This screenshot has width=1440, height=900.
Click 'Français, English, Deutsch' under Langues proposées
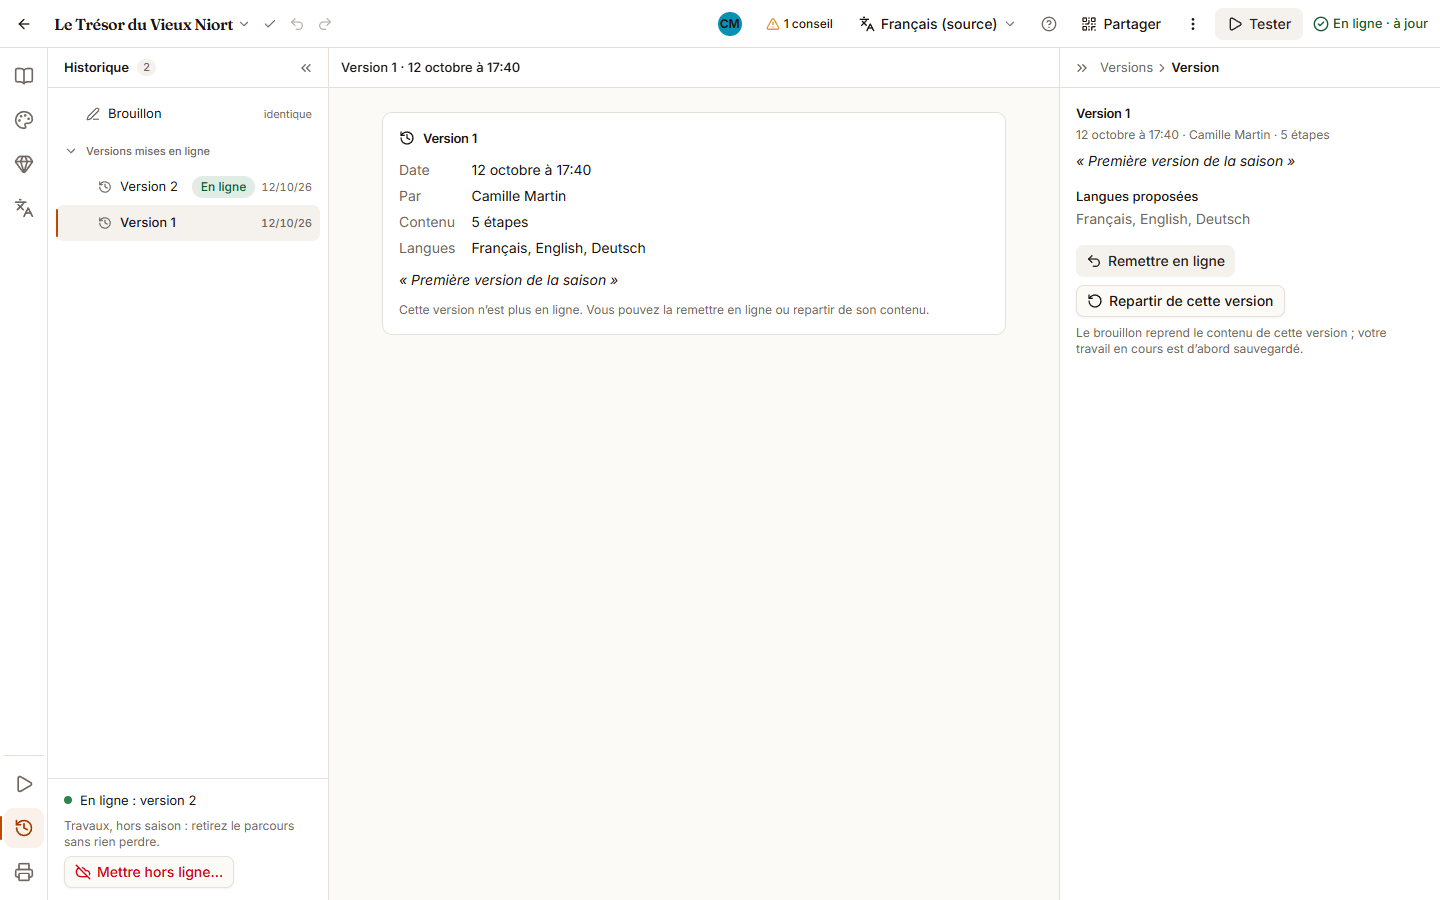coord(1163,219)
